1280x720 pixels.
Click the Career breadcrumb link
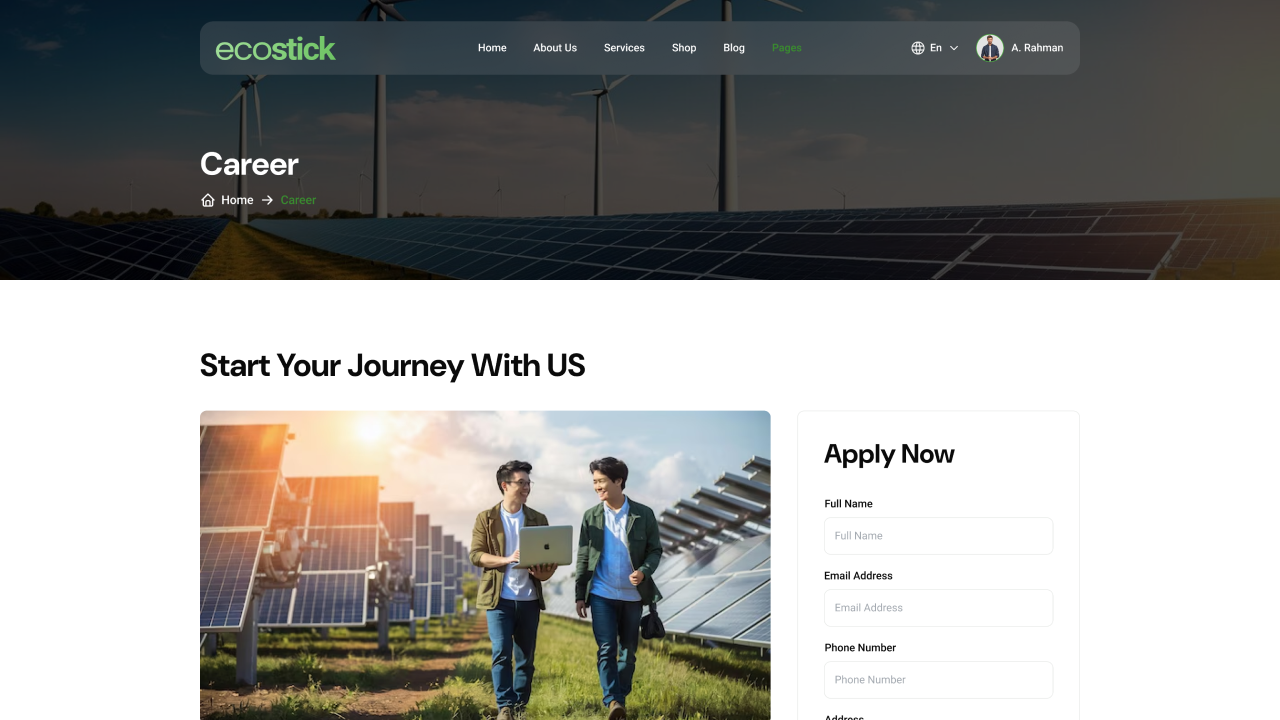point(298,200)
